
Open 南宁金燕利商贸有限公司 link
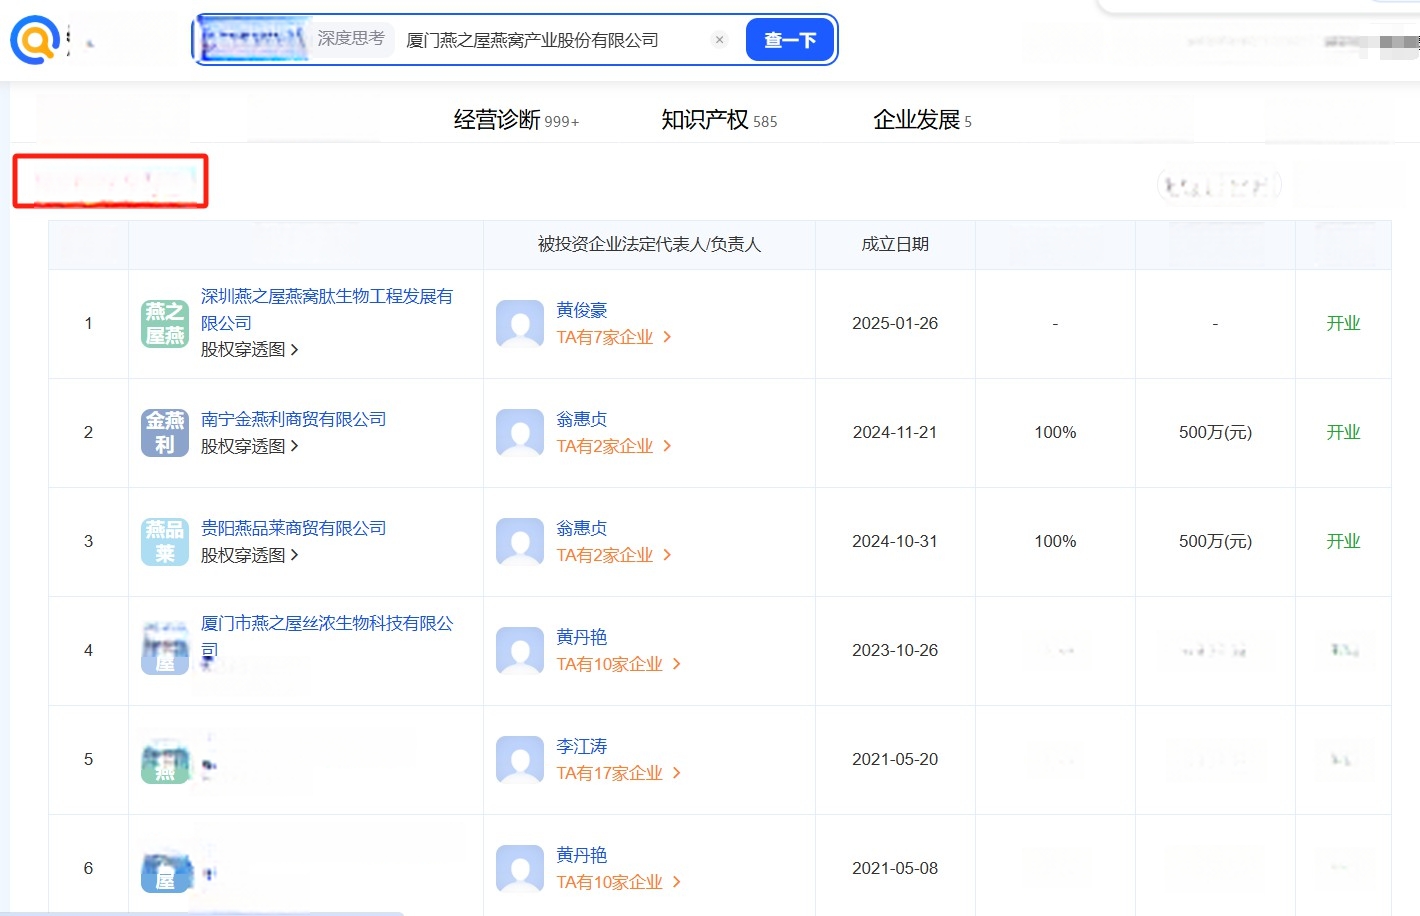pyautogui.click(x=293, y=419)
